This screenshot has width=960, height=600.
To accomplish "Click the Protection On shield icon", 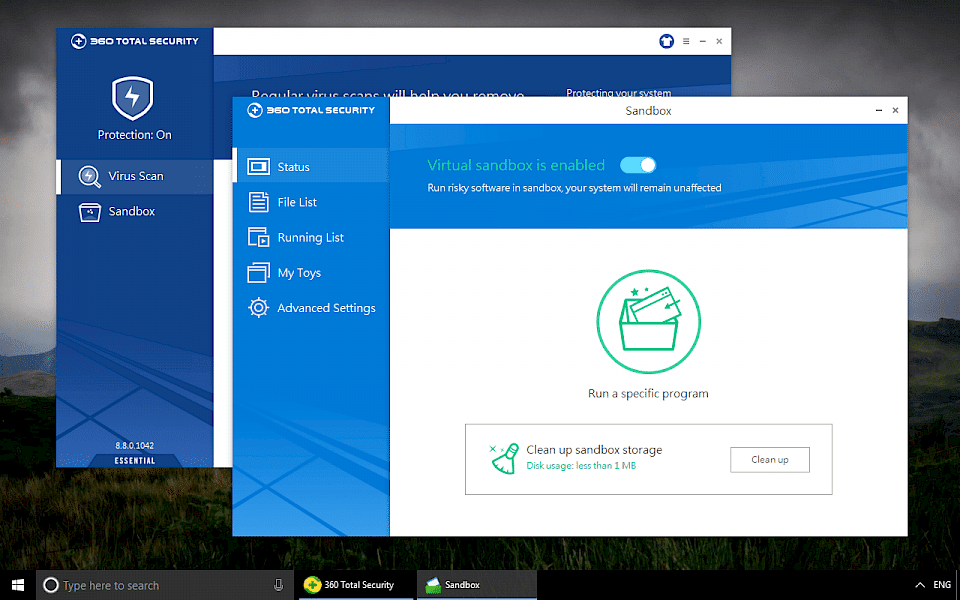I will [132, 98].
